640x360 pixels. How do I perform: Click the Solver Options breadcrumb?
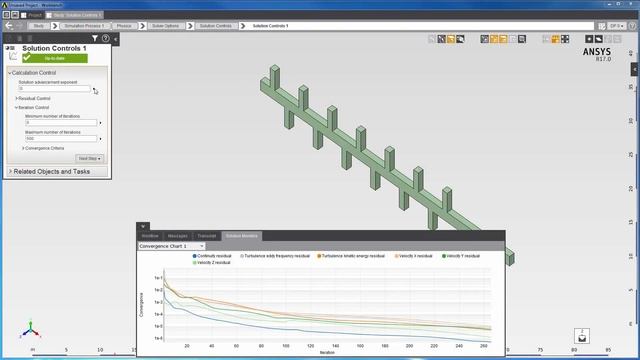(x=165, y=26)
